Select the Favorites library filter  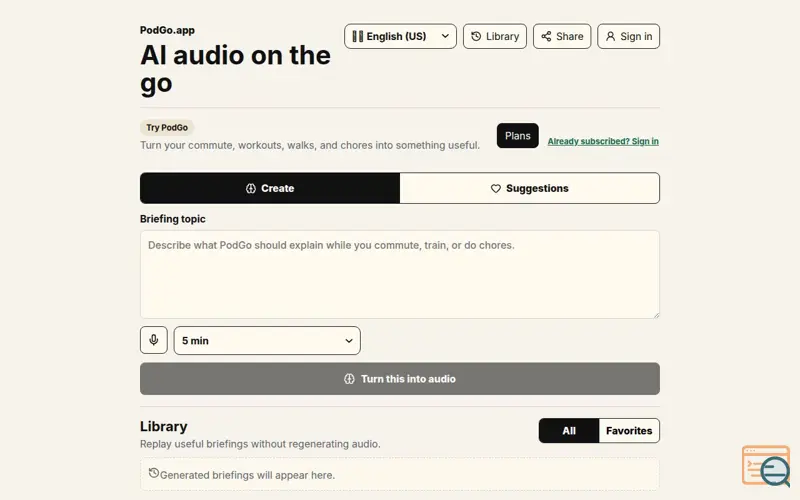[x=629, y=431]
